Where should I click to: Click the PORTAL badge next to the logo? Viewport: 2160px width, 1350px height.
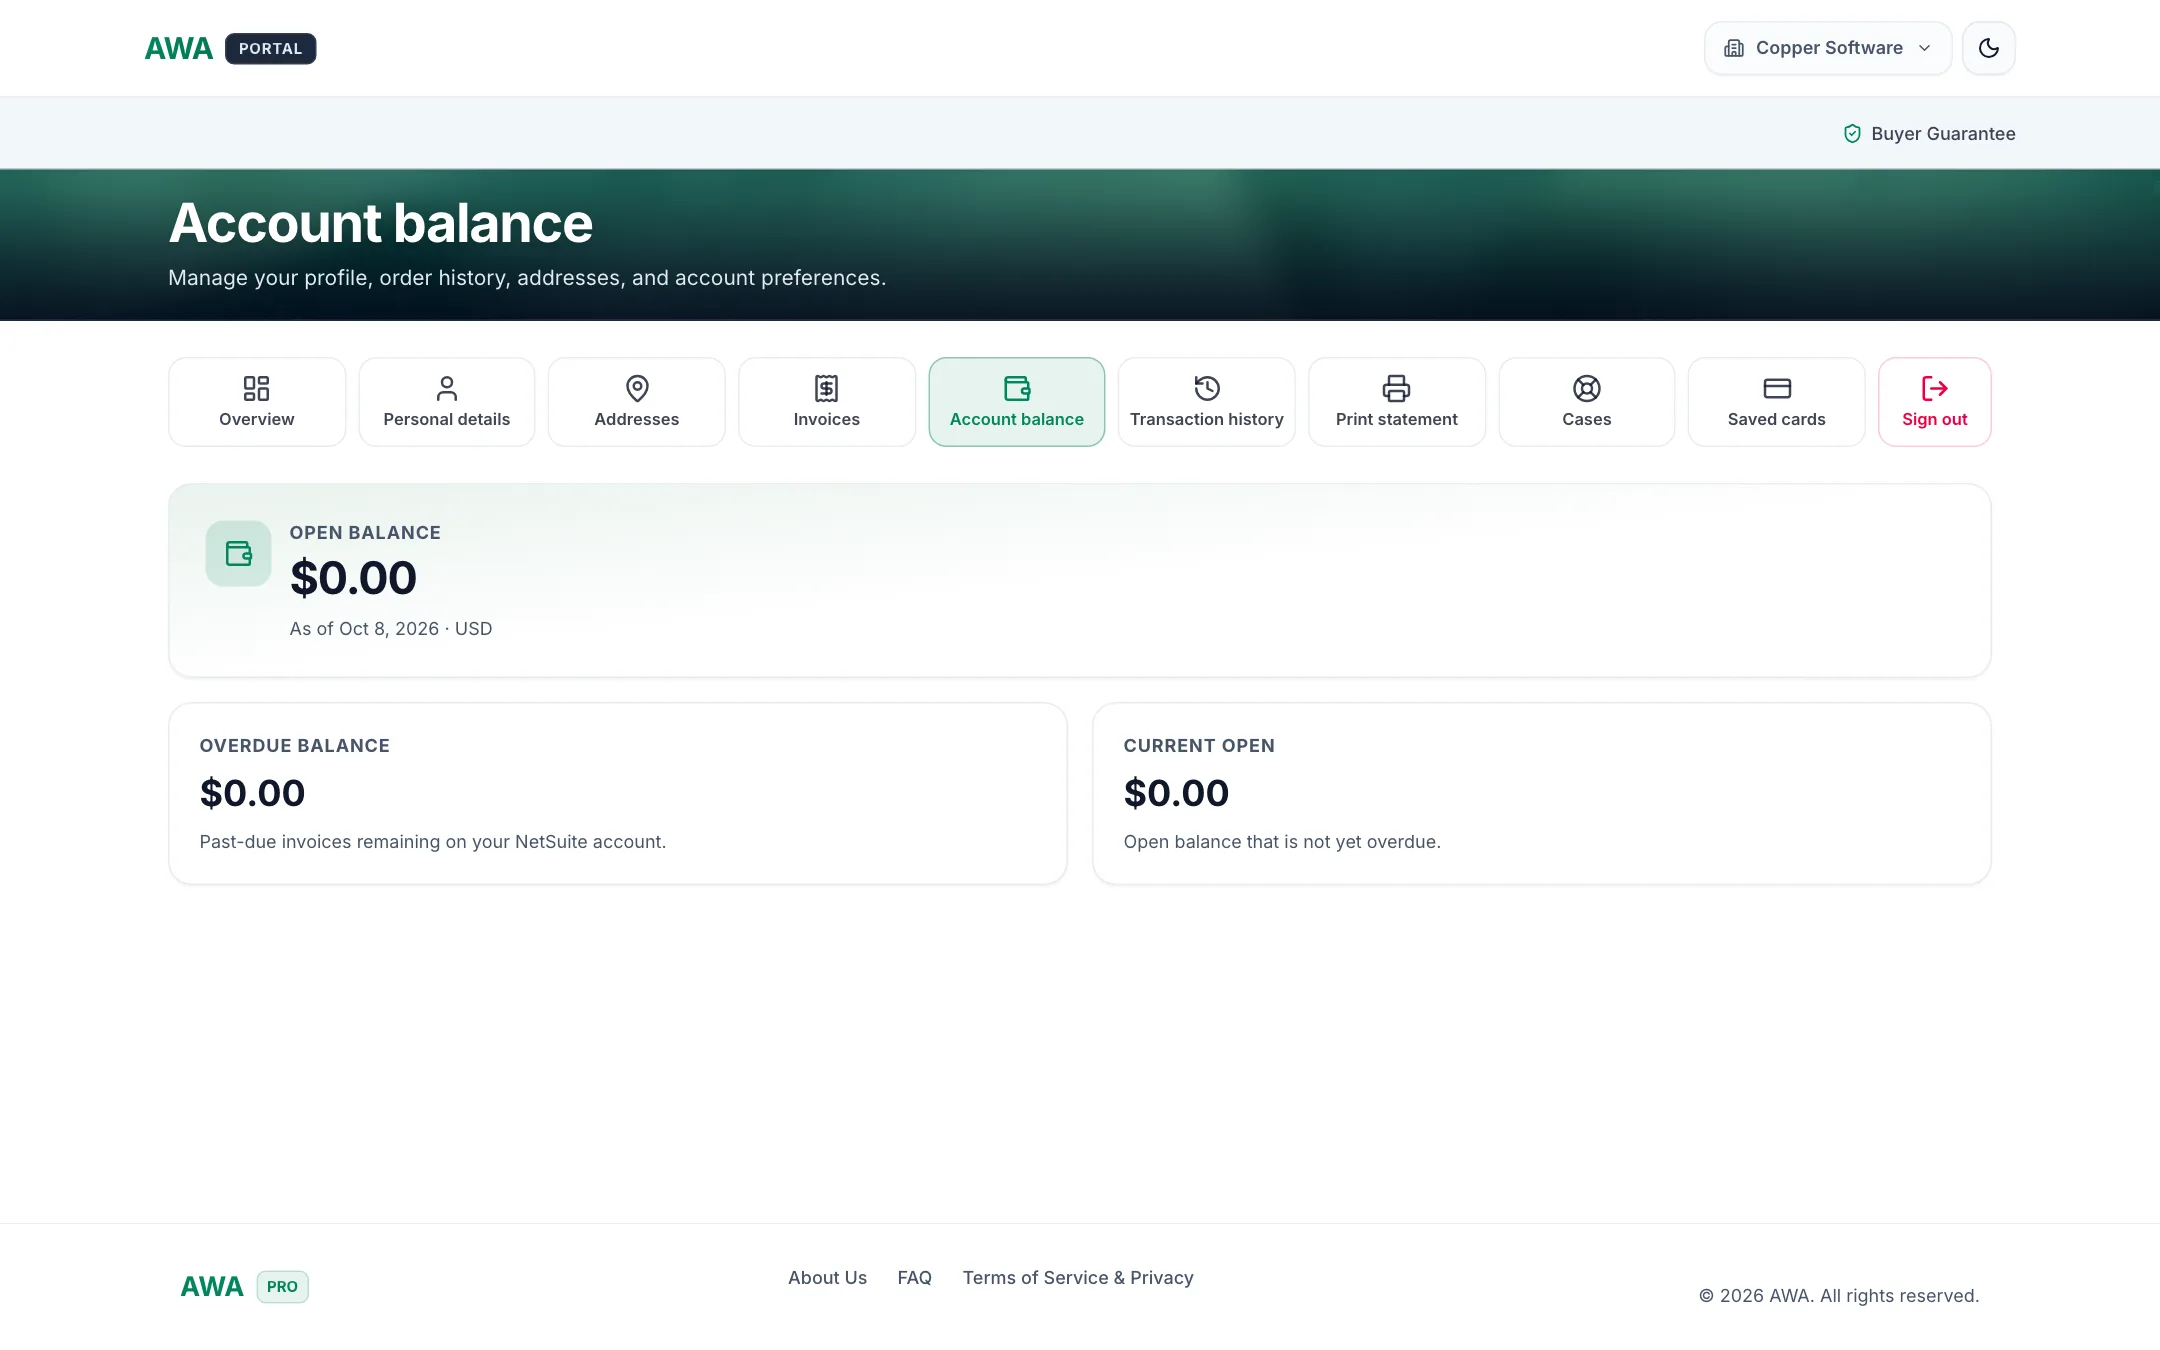[x=270, y=48]
